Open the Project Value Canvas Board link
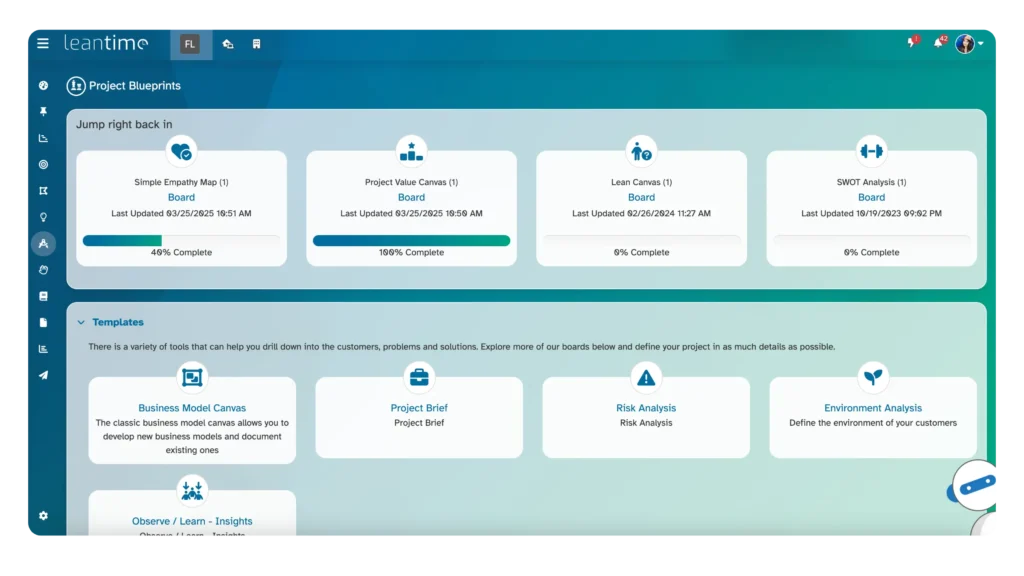The height and width of the screenshot is (576, 1024). point(411,197)
